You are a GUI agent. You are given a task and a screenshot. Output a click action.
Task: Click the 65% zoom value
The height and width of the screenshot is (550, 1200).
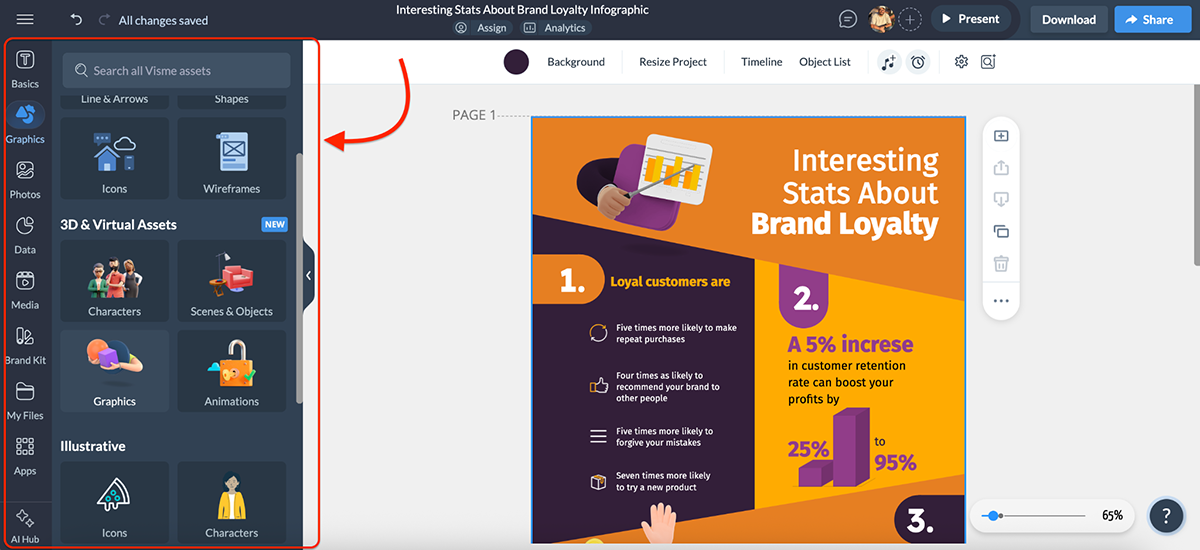point(1112,516)
